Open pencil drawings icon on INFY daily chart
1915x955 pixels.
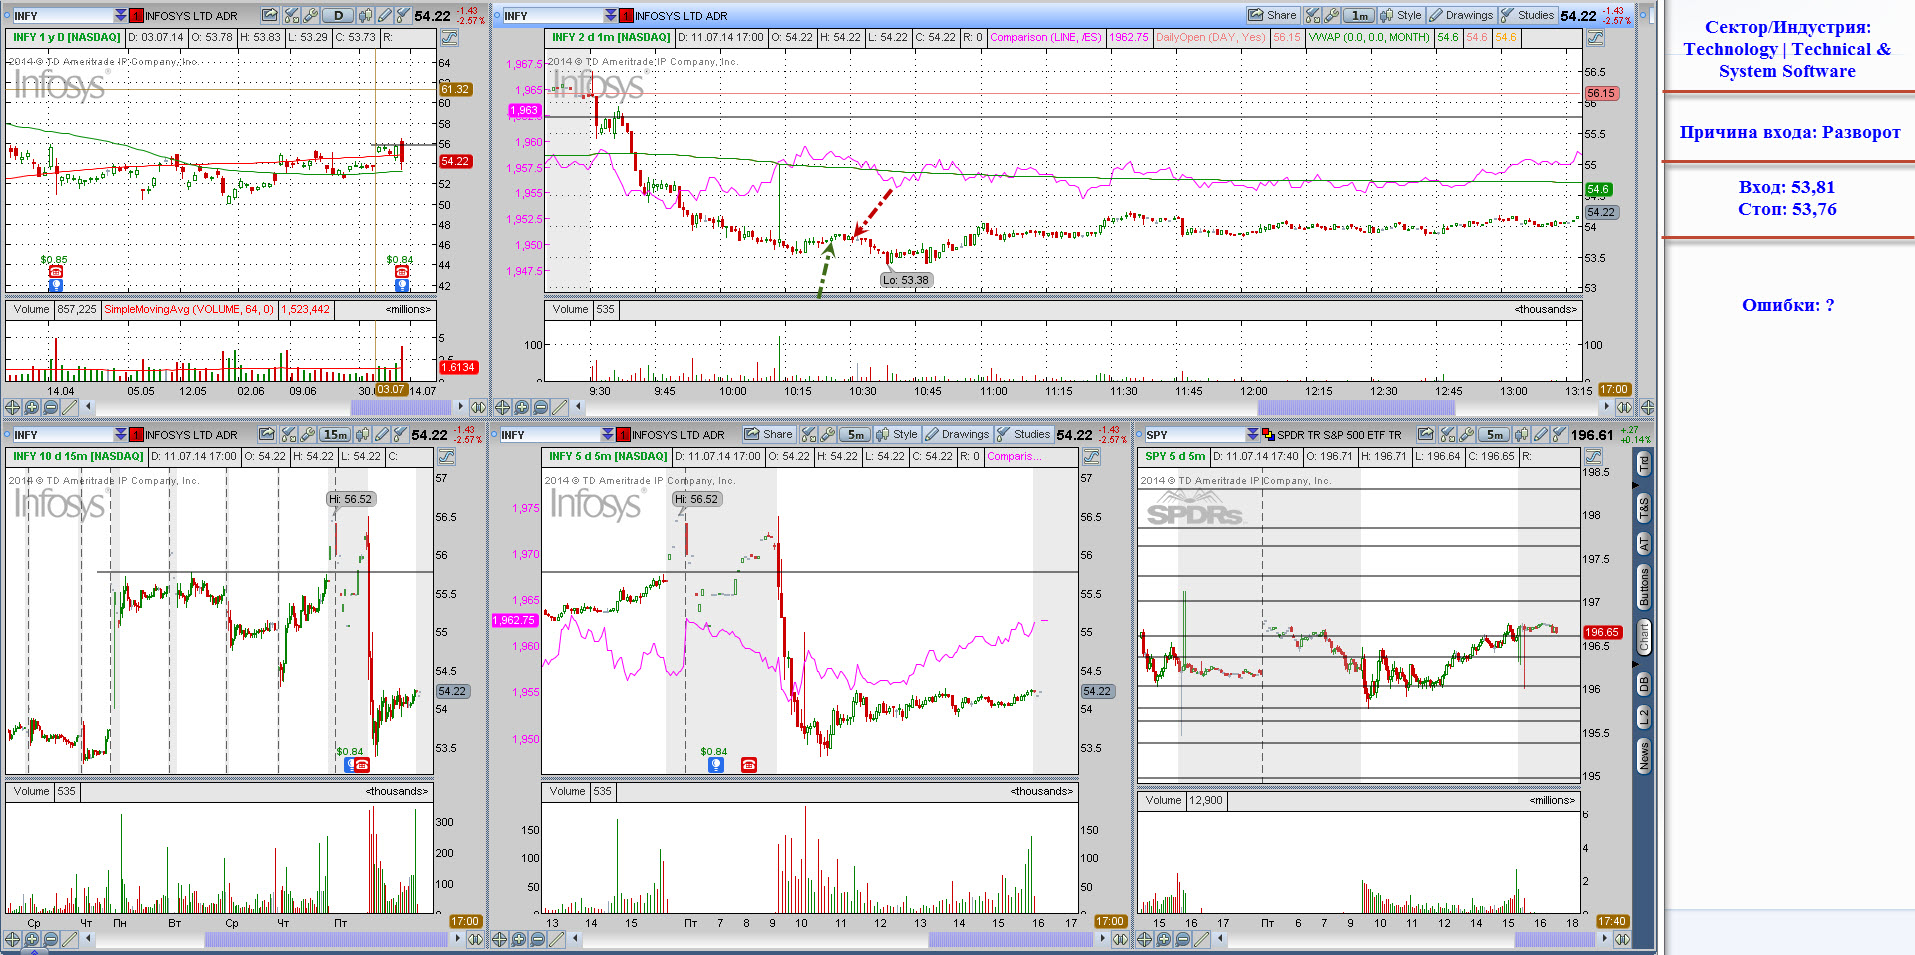[384, 15]
